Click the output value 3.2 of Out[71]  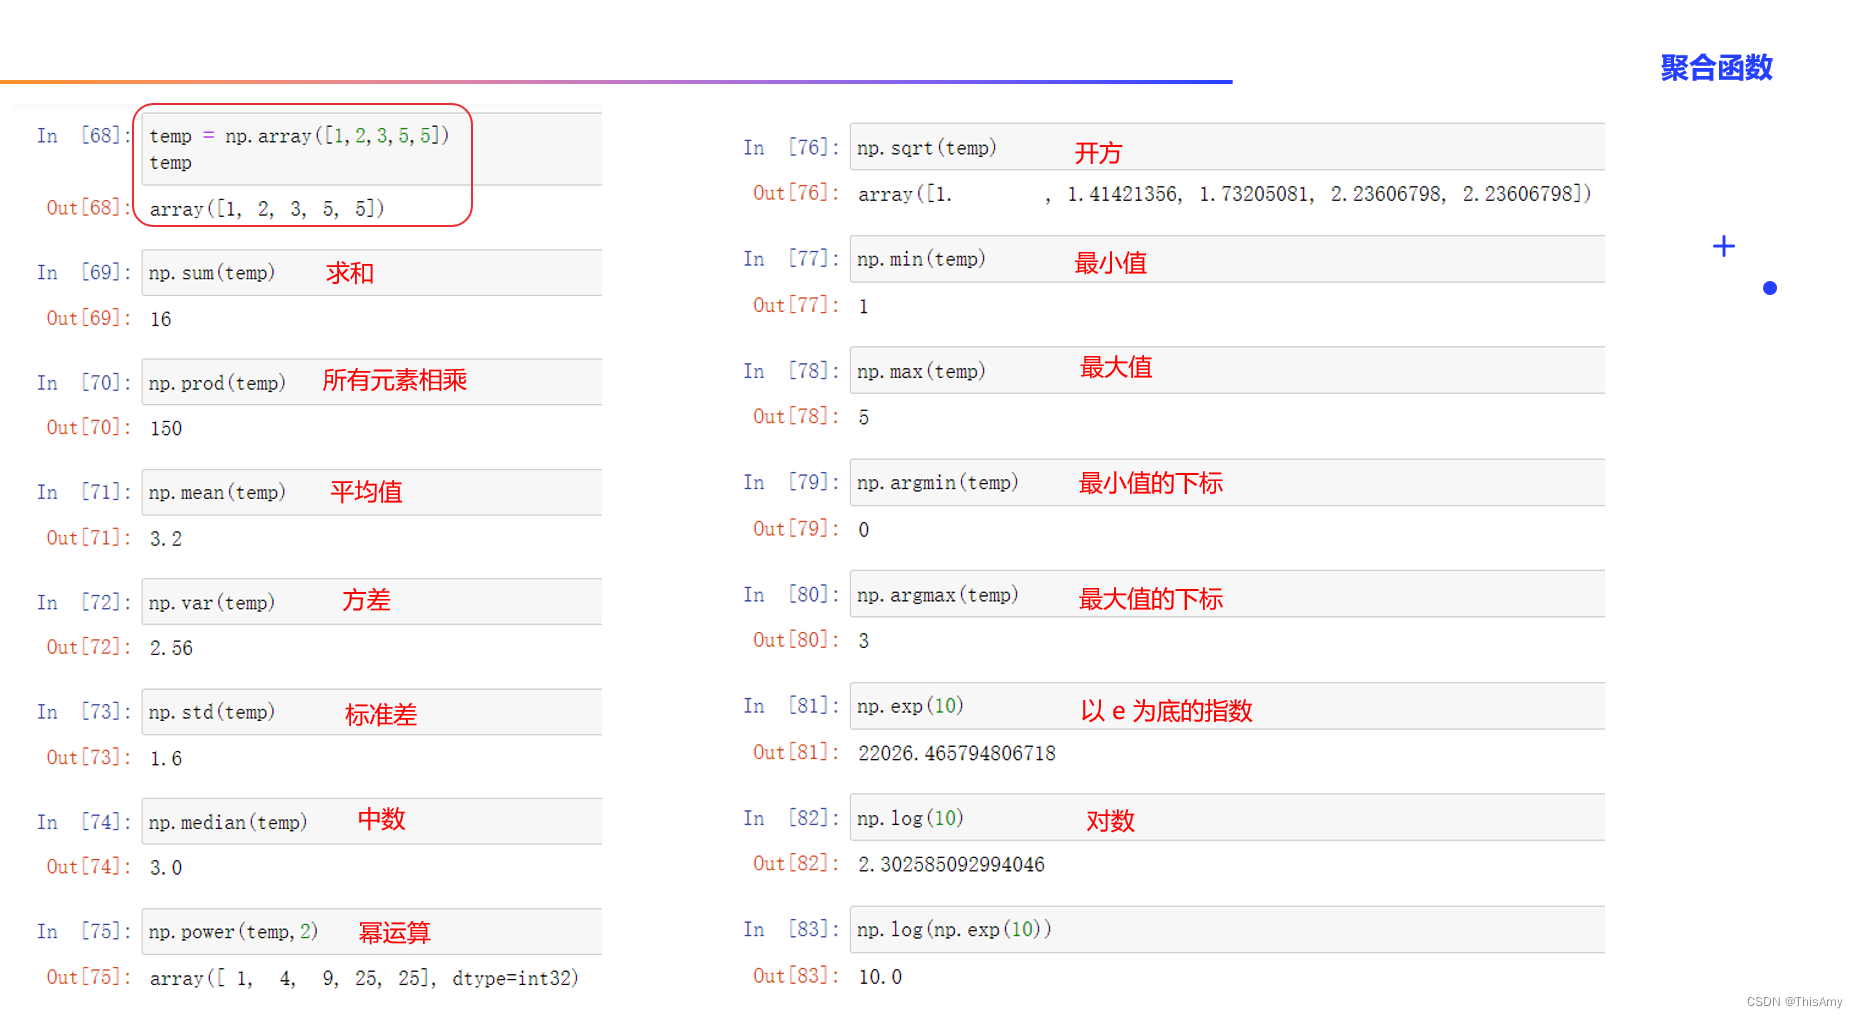166,539
